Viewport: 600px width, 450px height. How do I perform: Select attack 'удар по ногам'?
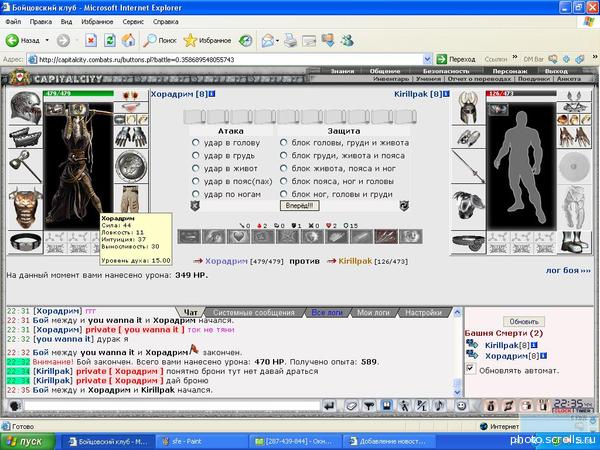pyautogui.click(x=196, y=194)
